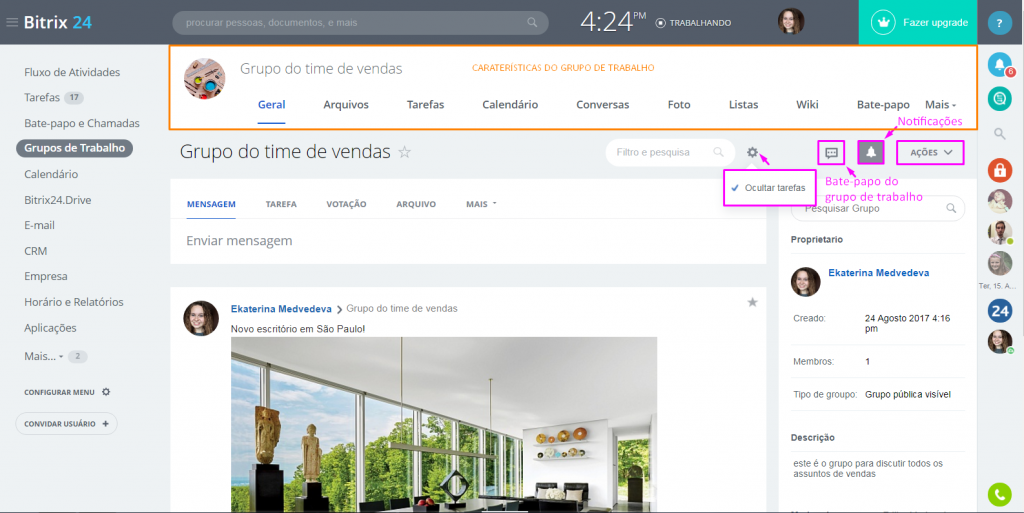Open the Listas group tab
Screen dimensions: 1024x513
pyautogui.click(x=744, y=104)
